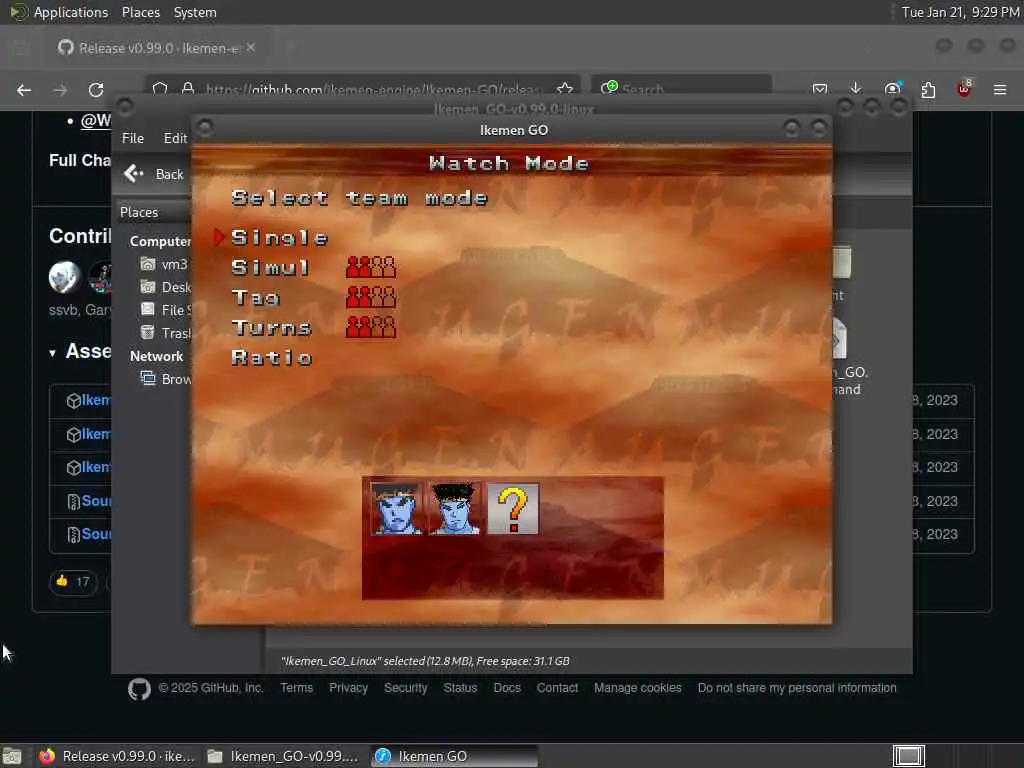Open File menu in file manager
1024x768 pixels.
tap(133, 138)
